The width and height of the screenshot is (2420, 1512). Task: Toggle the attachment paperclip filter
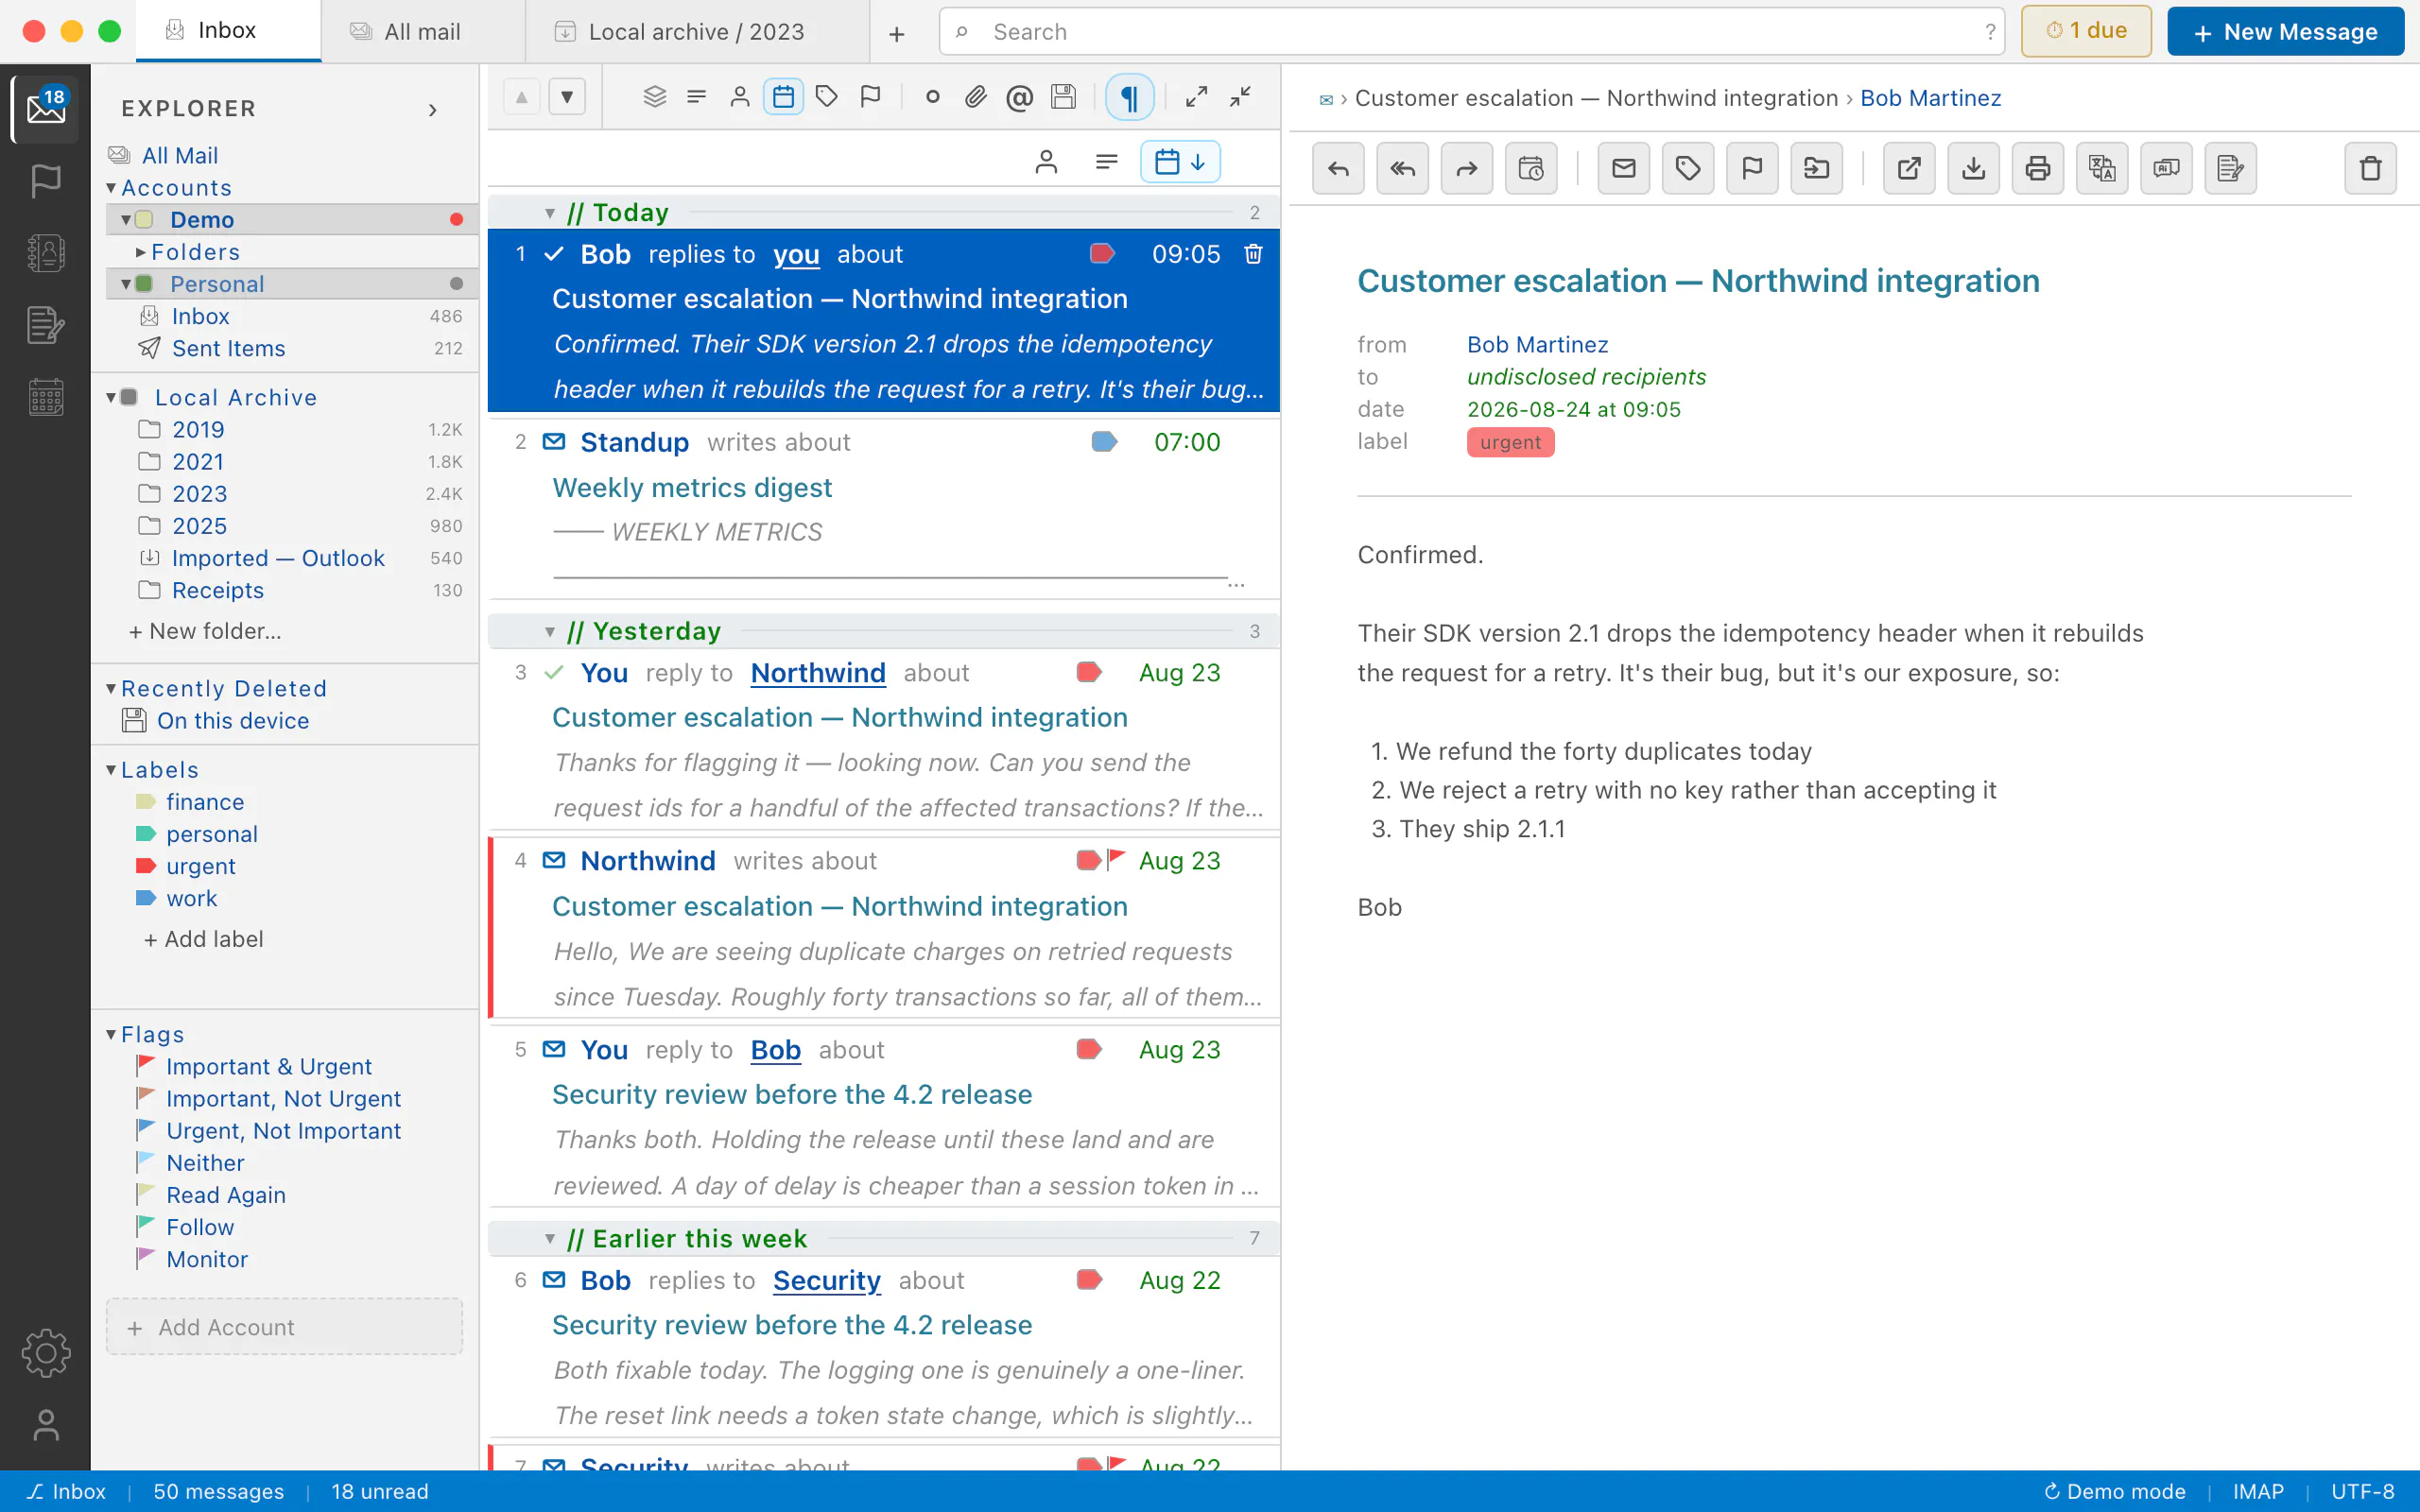point(975,97)
